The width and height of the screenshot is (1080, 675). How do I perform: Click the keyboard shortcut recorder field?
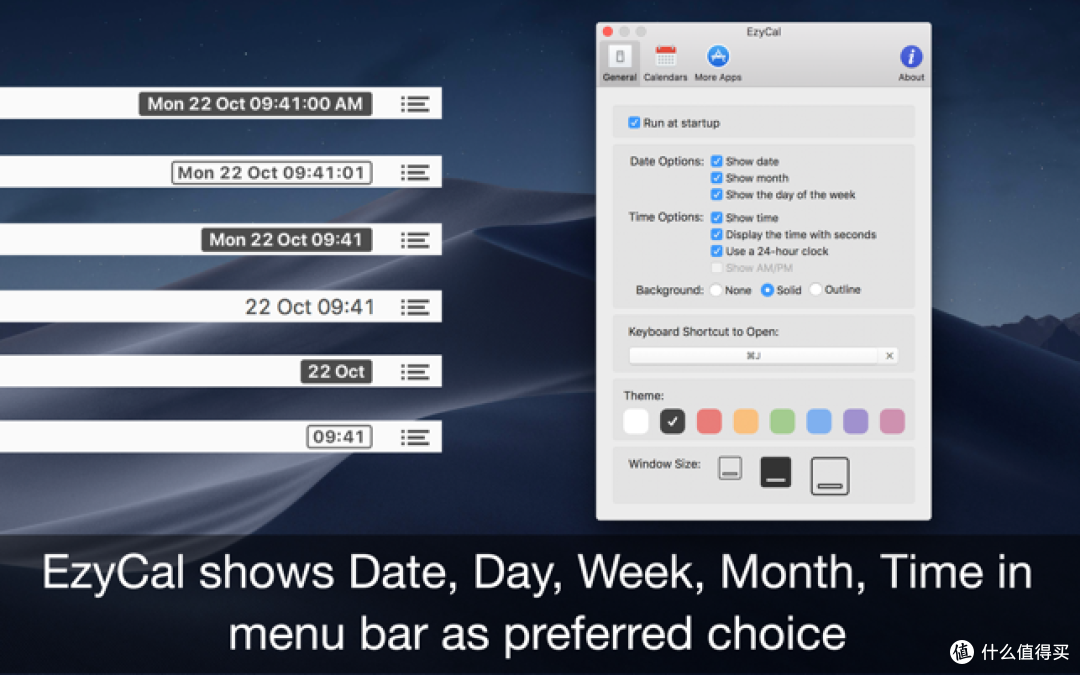click(753, 355)
